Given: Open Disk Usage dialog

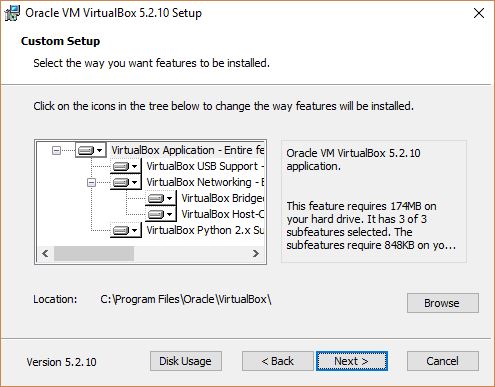Looking at the screenshot, I should click(x=186, y=361).
